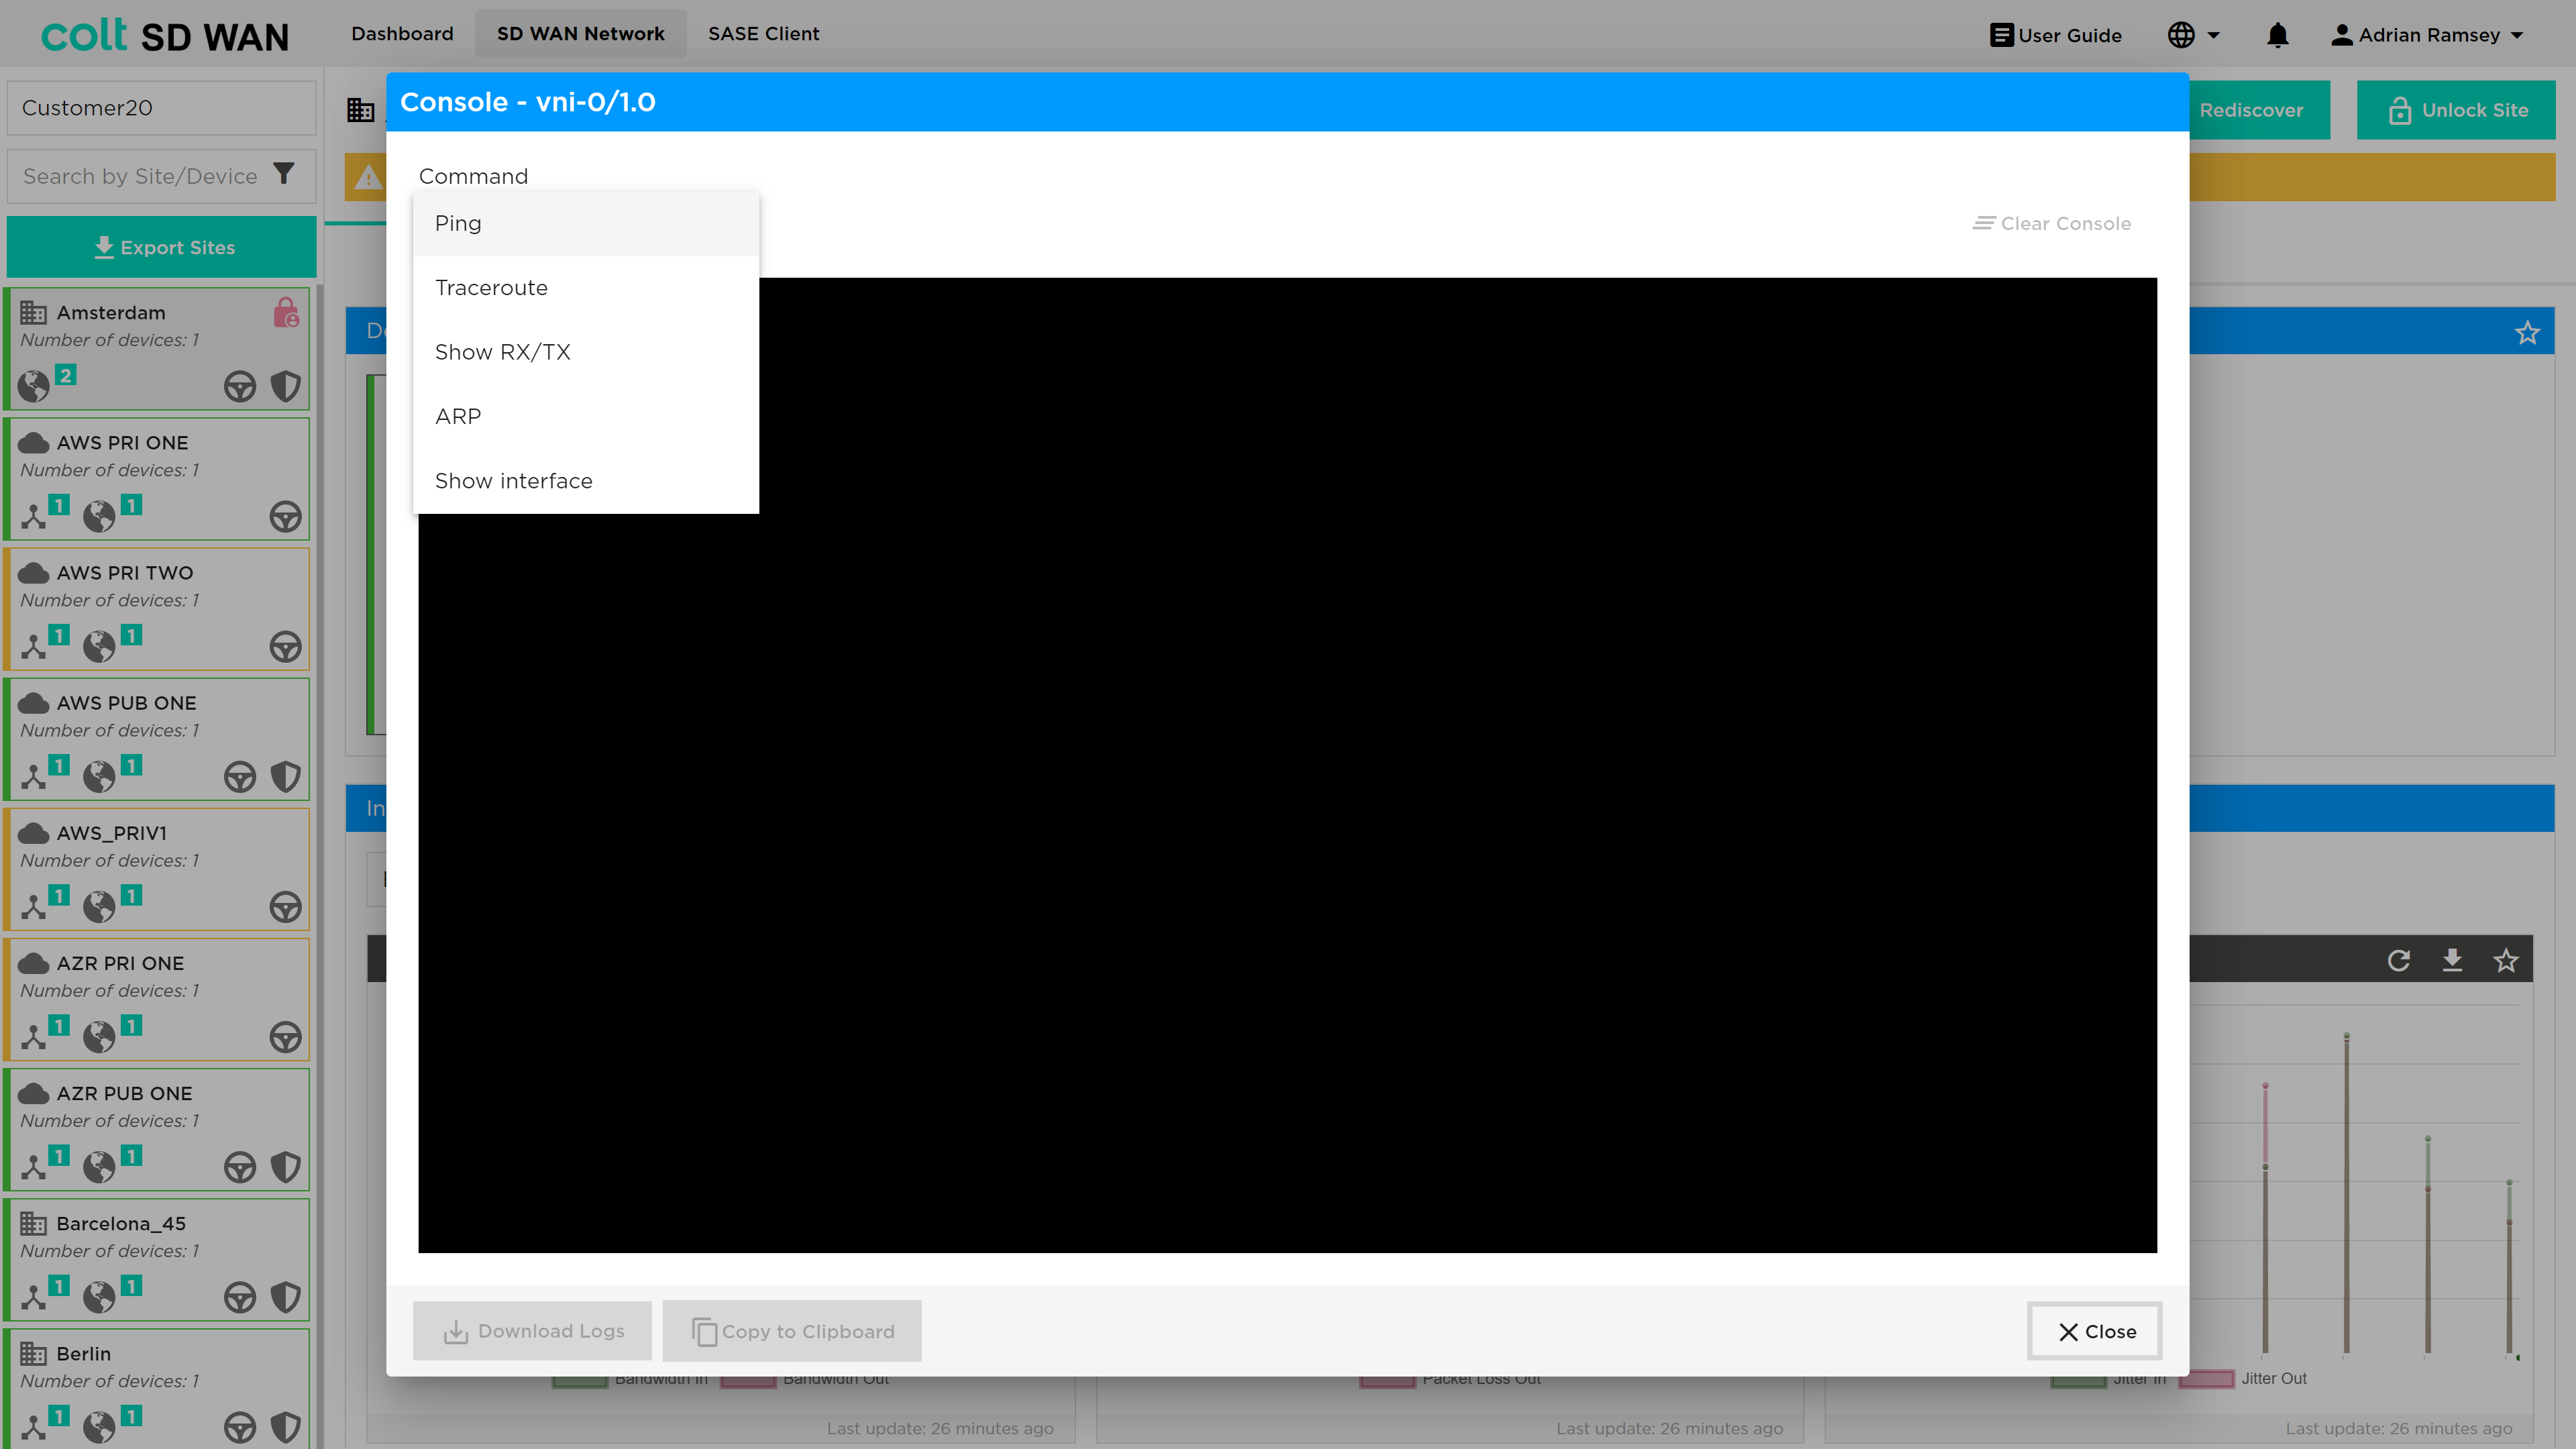Open SASE Client tab
Screen dimensions: 2576x1449
tap(764, 34)
